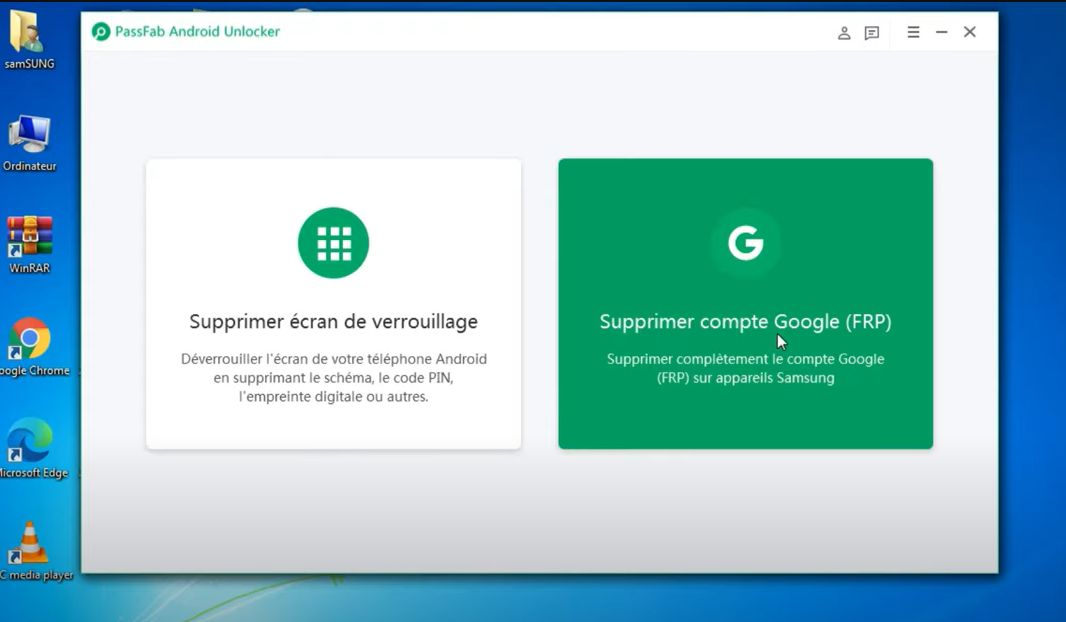Click the Google G icon
The height and width of the screenshot is (622, 1066).
746,243
